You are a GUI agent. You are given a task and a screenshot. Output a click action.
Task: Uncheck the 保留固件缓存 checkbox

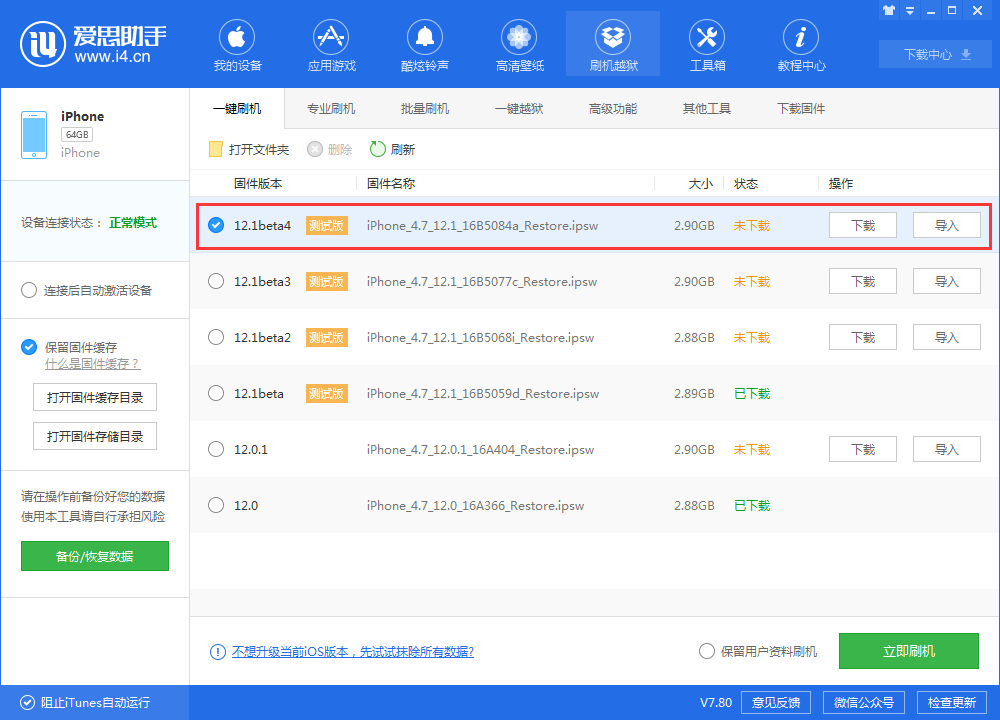coord(29,347)
